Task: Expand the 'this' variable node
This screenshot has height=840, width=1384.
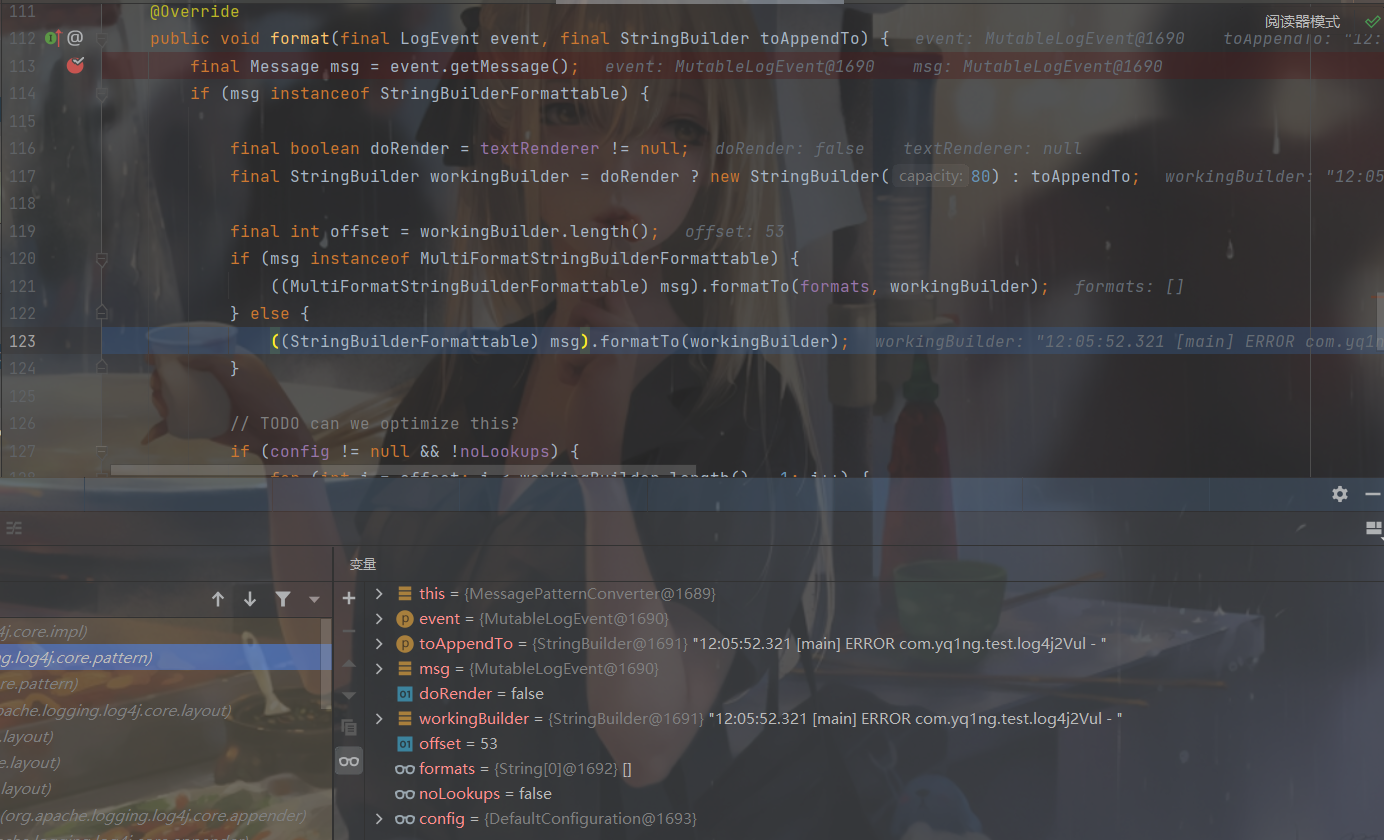Action: (x=379, y=594)
